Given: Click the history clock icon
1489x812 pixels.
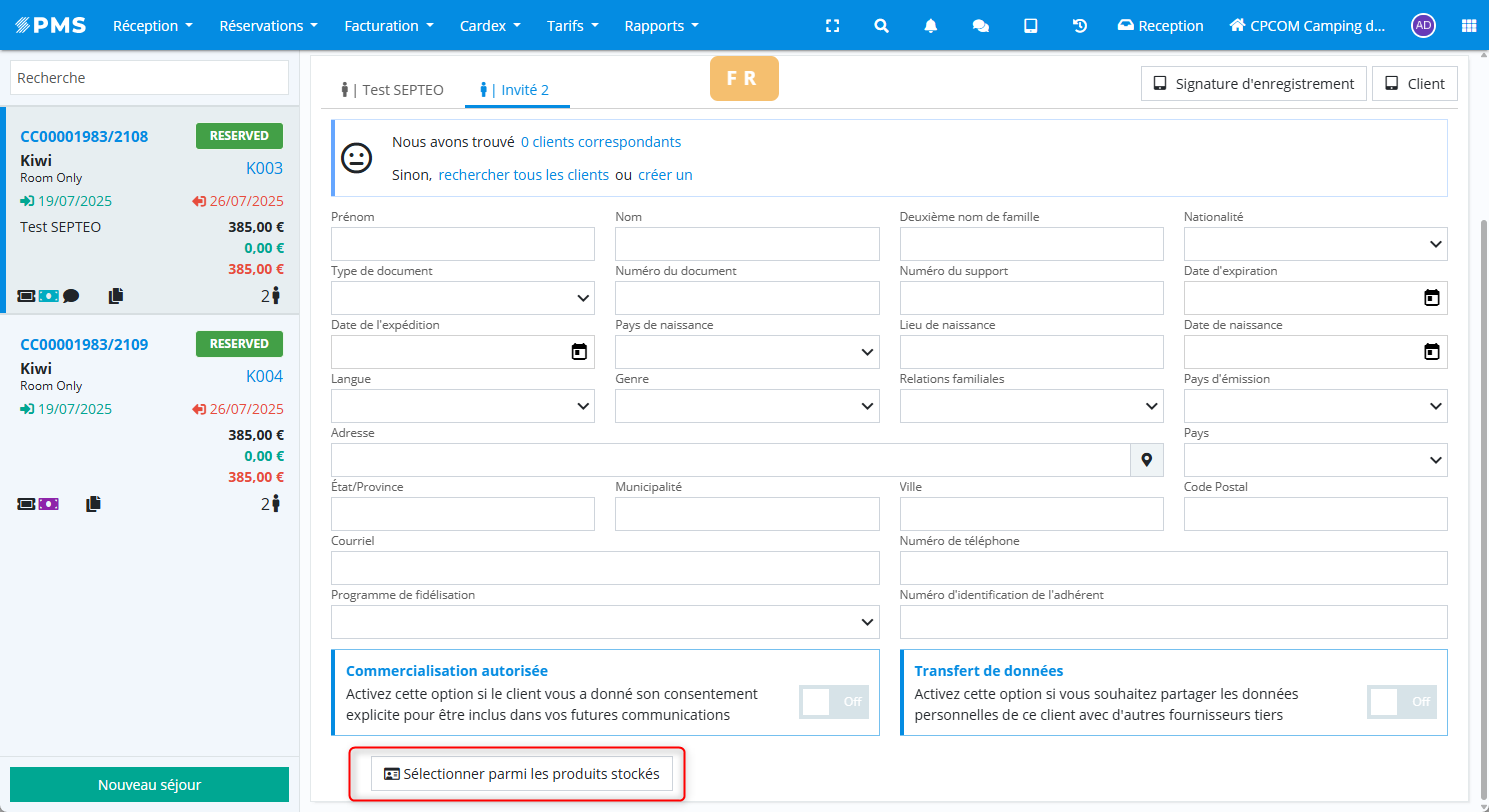Looking at the screenshot, I should (1080, 26).
